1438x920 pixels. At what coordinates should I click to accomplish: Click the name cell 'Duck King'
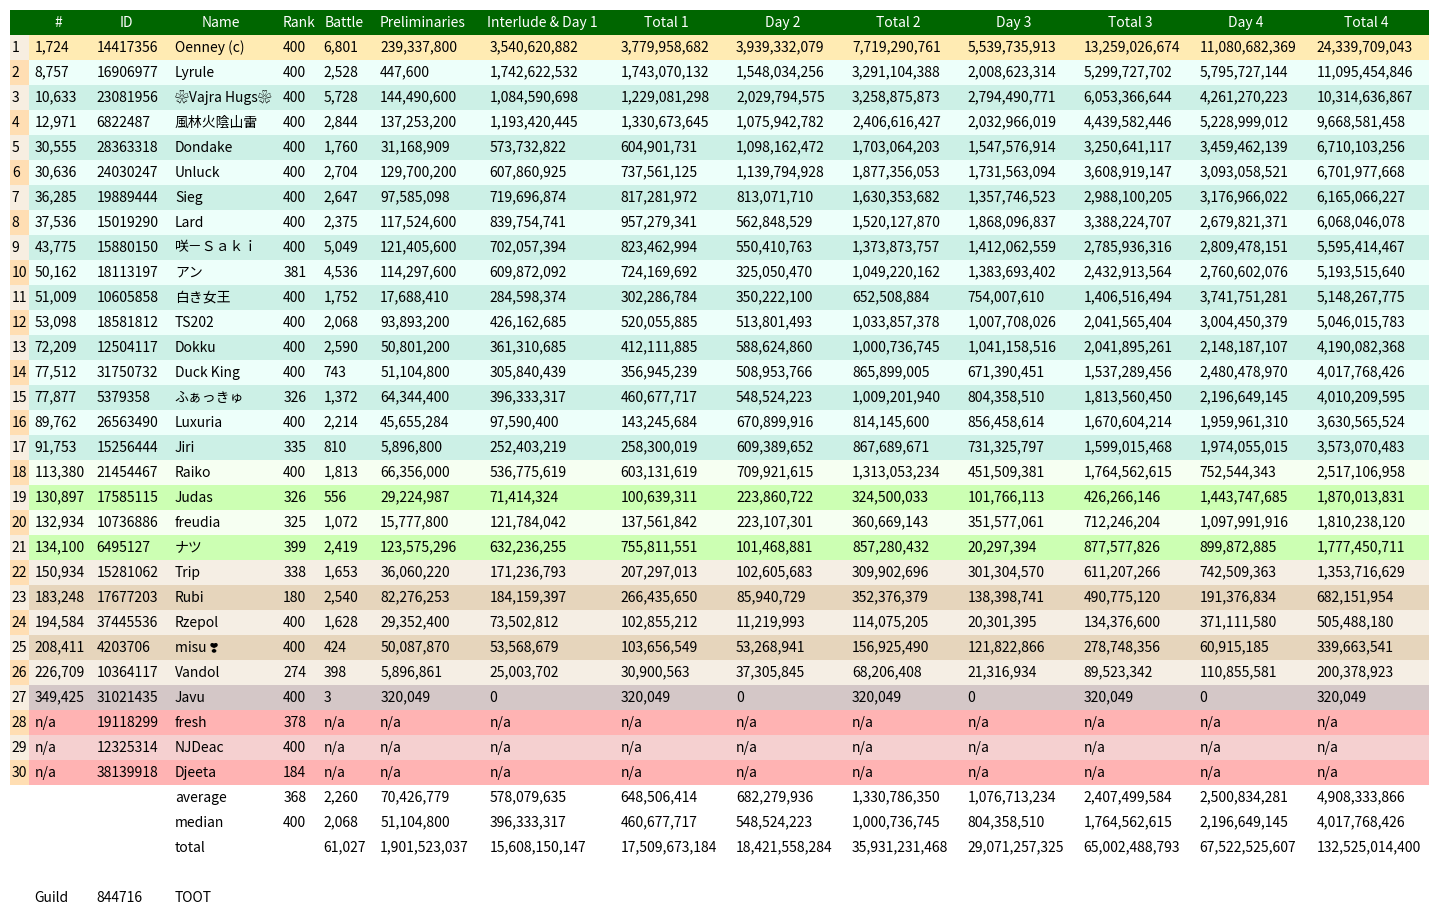point(207,372)
